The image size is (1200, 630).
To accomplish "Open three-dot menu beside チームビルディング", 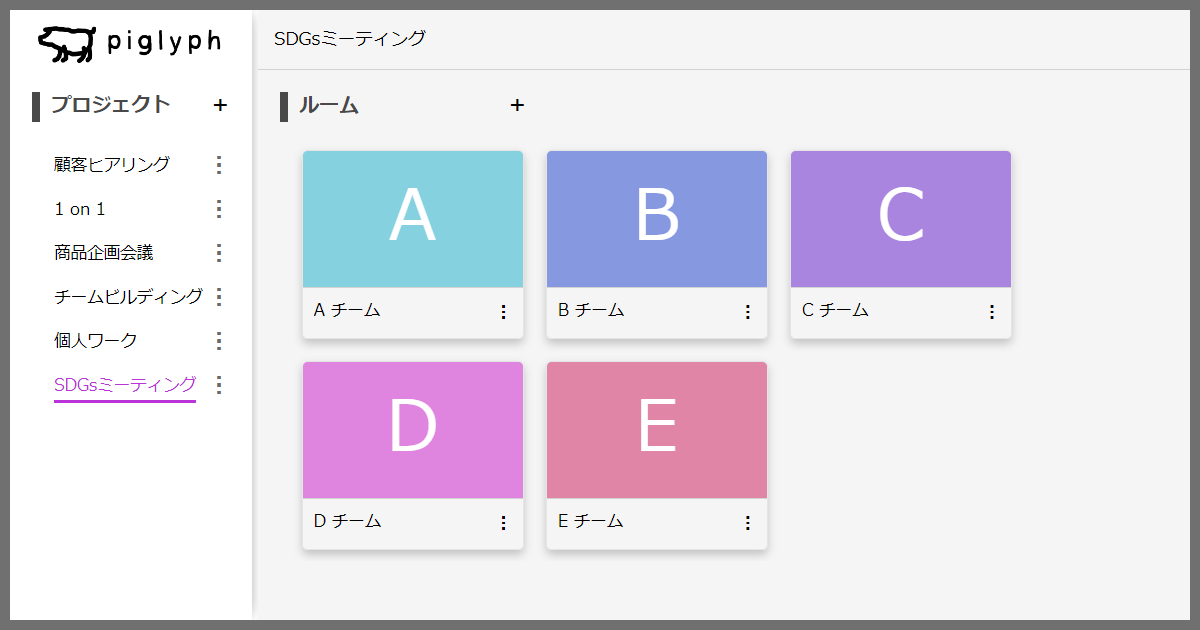I will coord(220,297).
